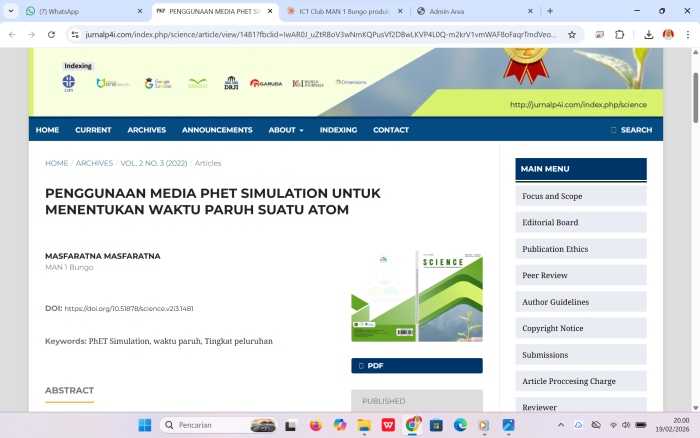The image size is (700, 438).
Task: Close the Admin Area tab
Action: click(530, 11)
